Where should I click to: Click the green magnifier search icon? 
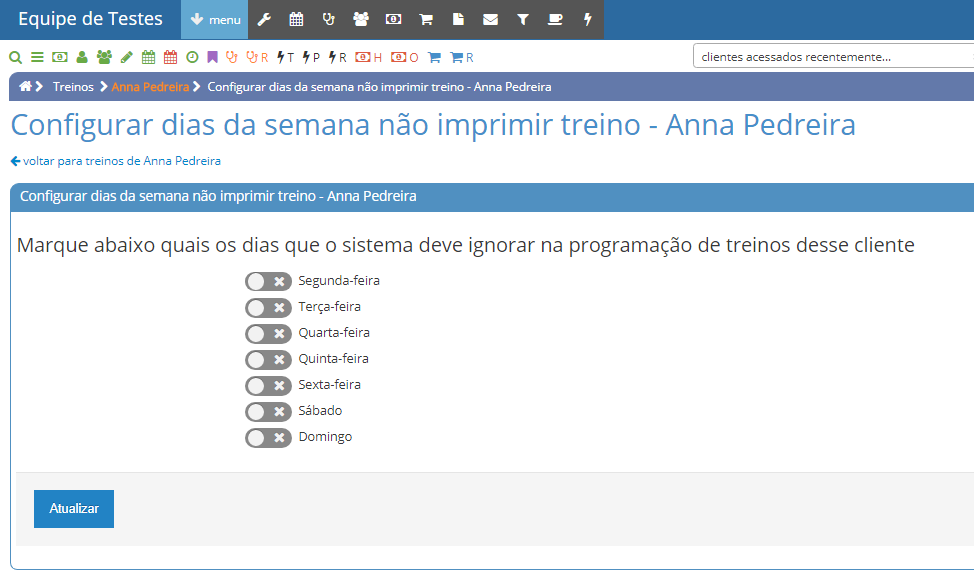[x=16, y=57]
